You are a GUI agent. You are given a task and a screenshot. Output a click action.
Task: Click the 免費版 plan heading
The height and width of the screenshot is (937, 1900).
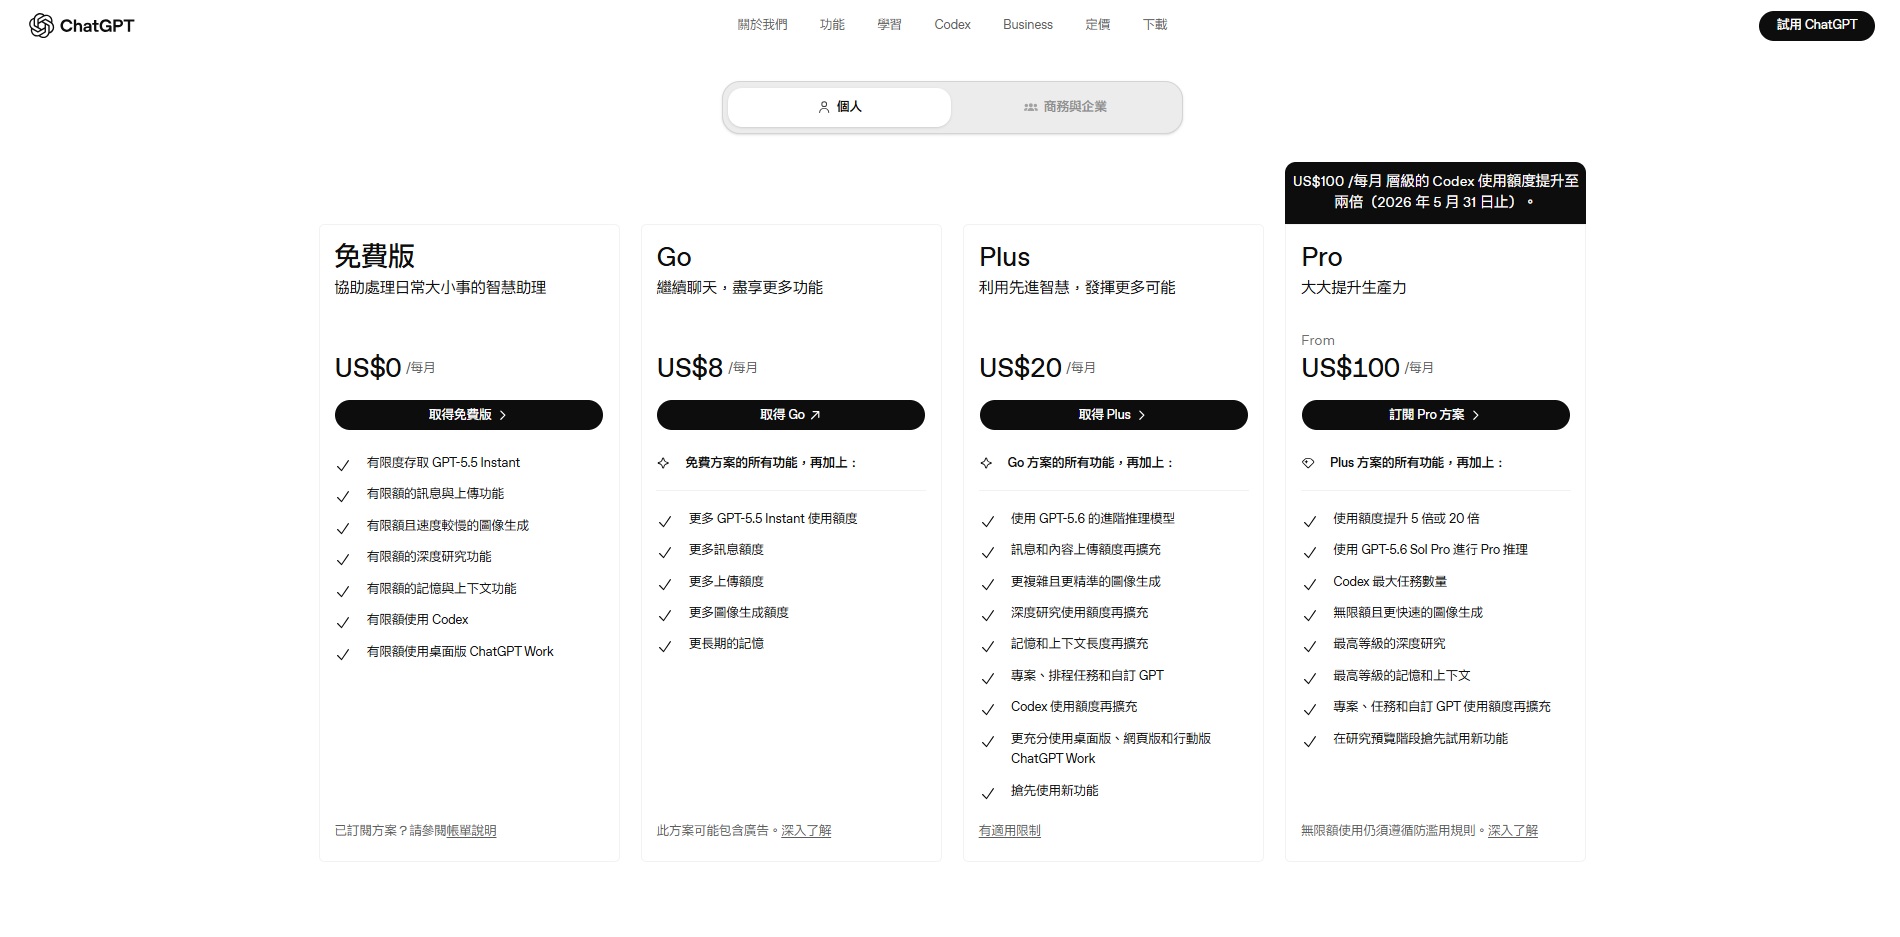(375, 257)
